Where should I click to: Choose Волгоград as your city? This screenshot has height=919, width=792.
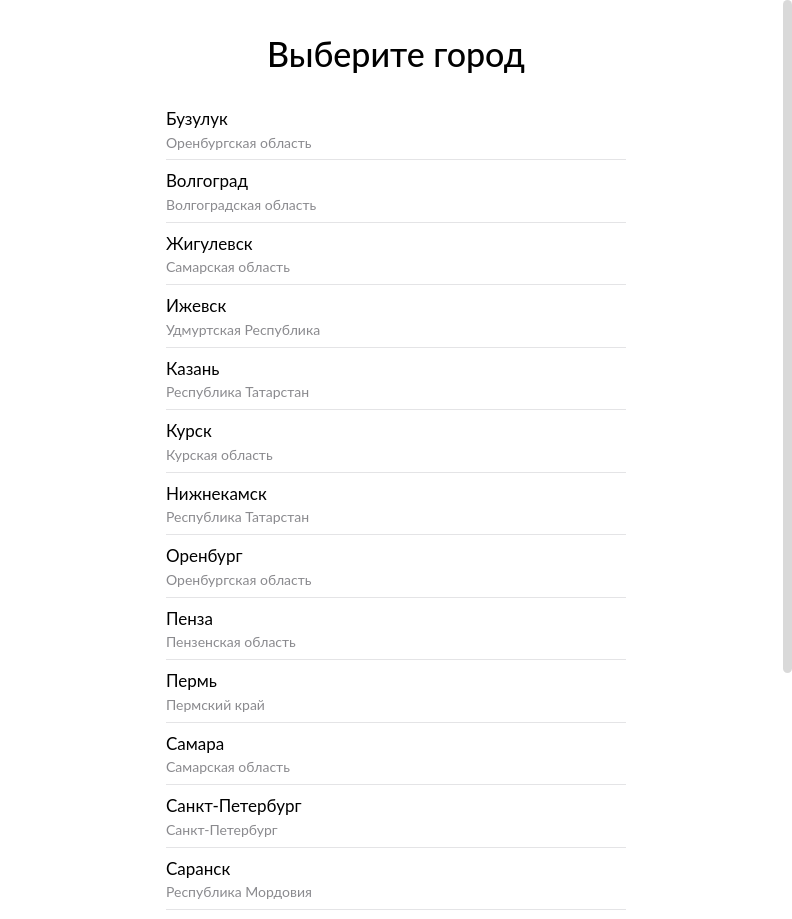coord(207,181)
